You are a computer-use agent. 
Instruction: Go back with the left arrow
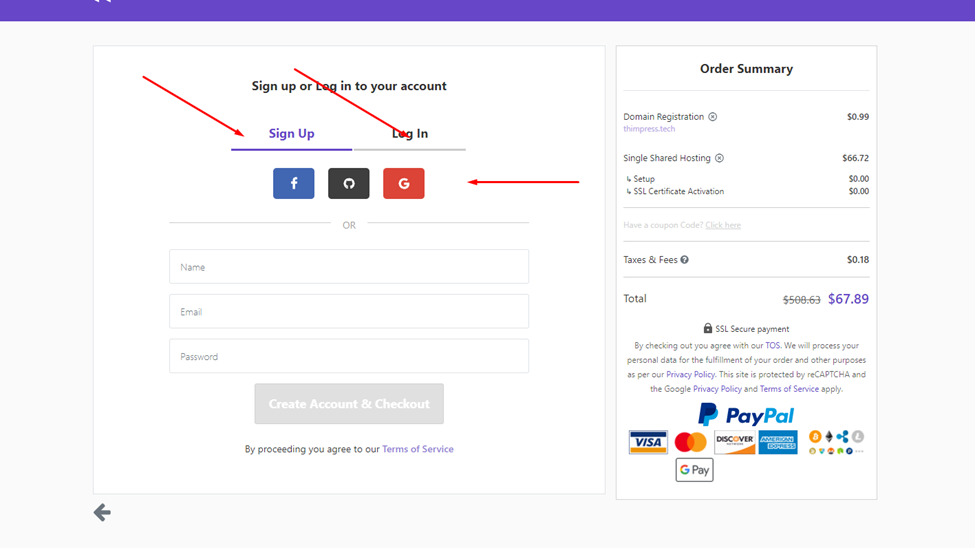(x=102, y=513)
